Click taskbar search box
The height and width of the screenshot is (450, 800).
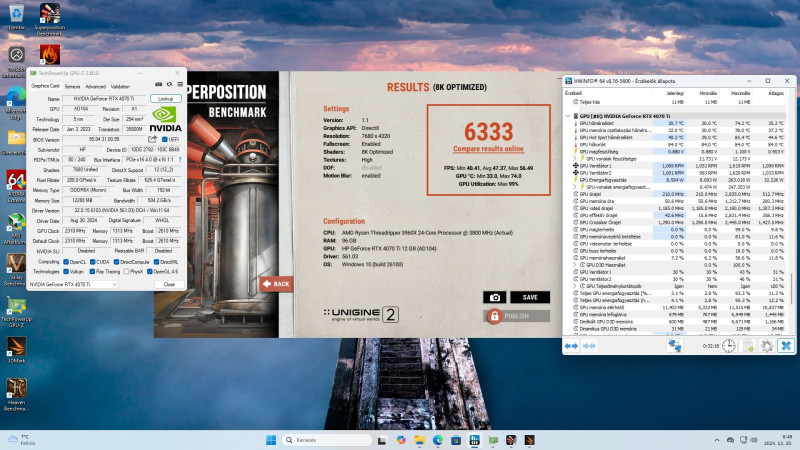click(x=327, y=440)
